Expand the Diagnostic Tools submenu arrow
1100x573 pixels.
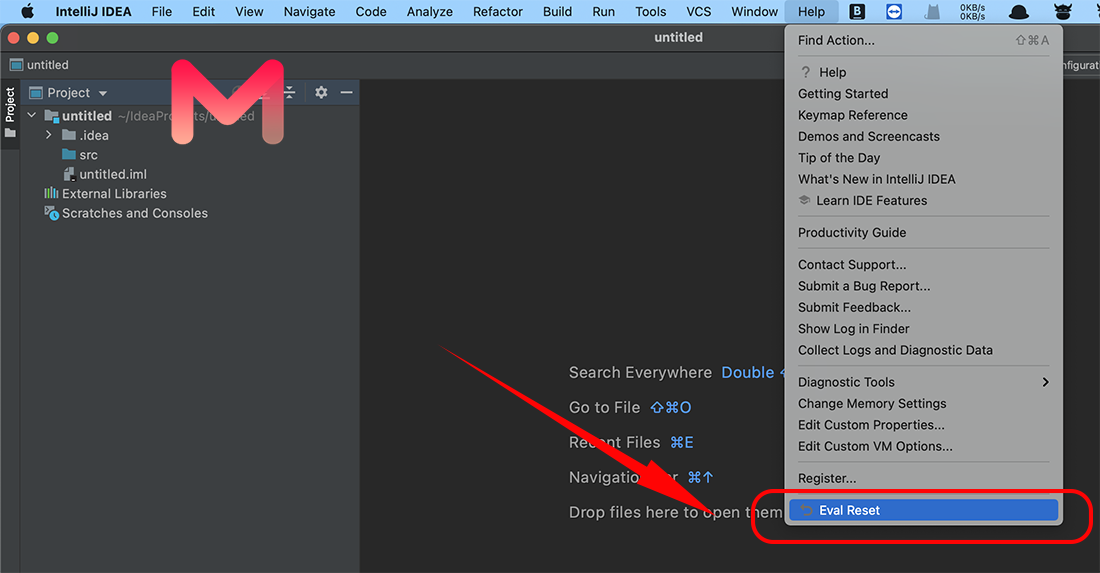click(1045, 382)
